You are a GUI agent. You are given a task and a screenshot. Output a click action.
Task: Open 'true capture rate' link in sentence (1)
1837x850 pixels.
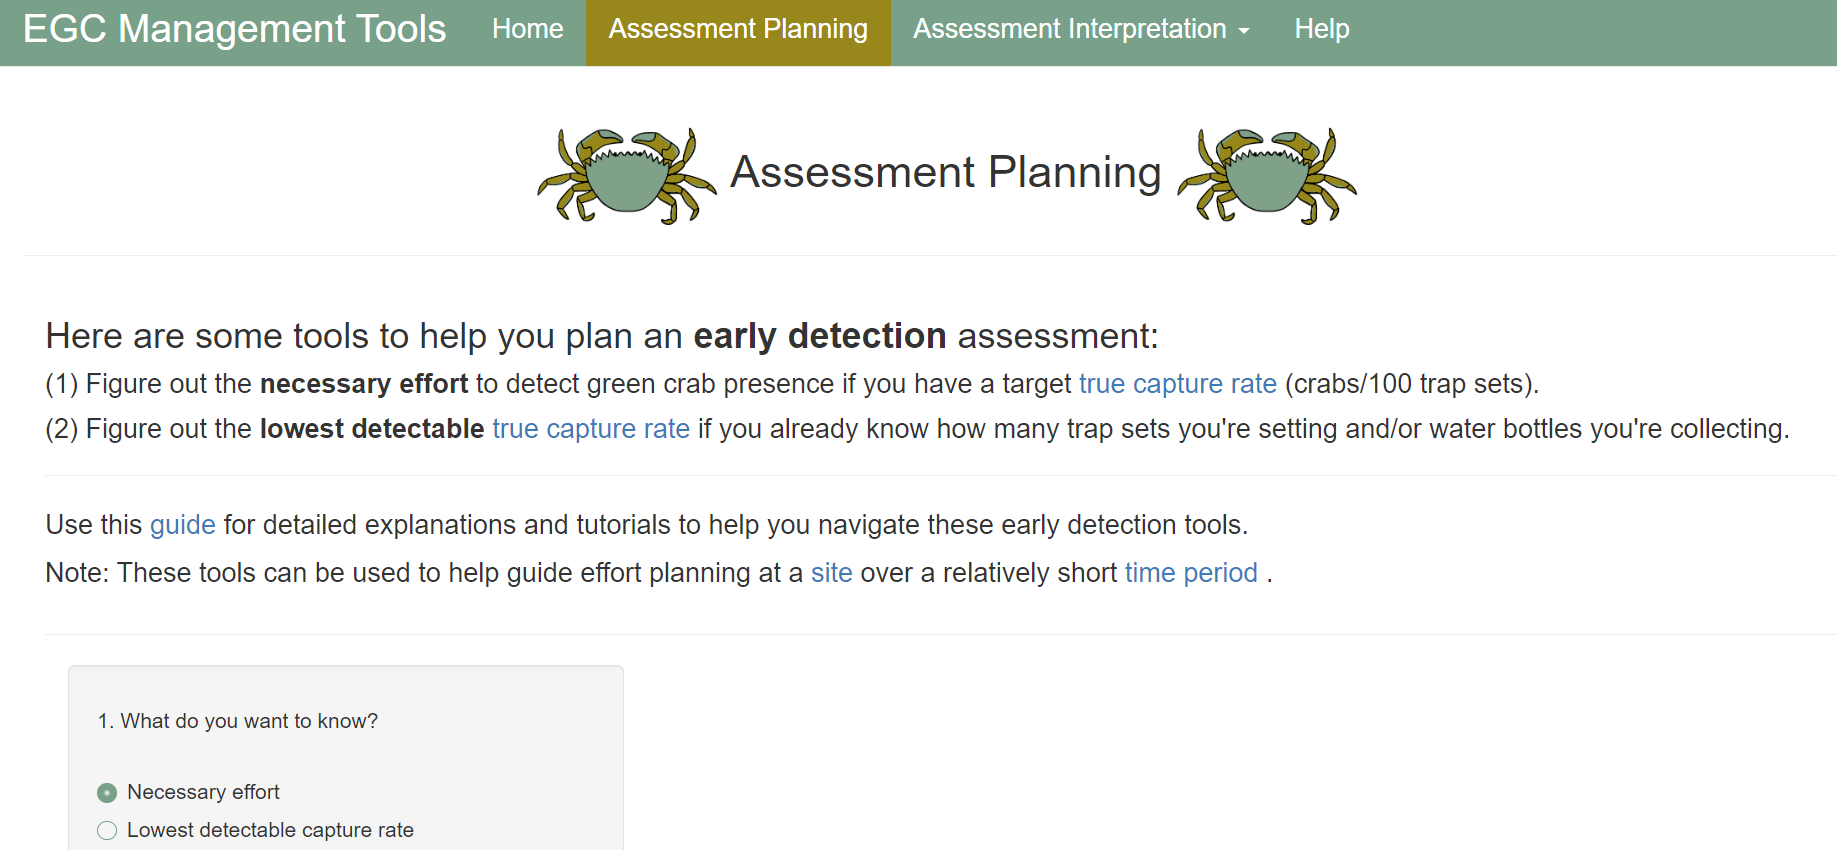1177,384
